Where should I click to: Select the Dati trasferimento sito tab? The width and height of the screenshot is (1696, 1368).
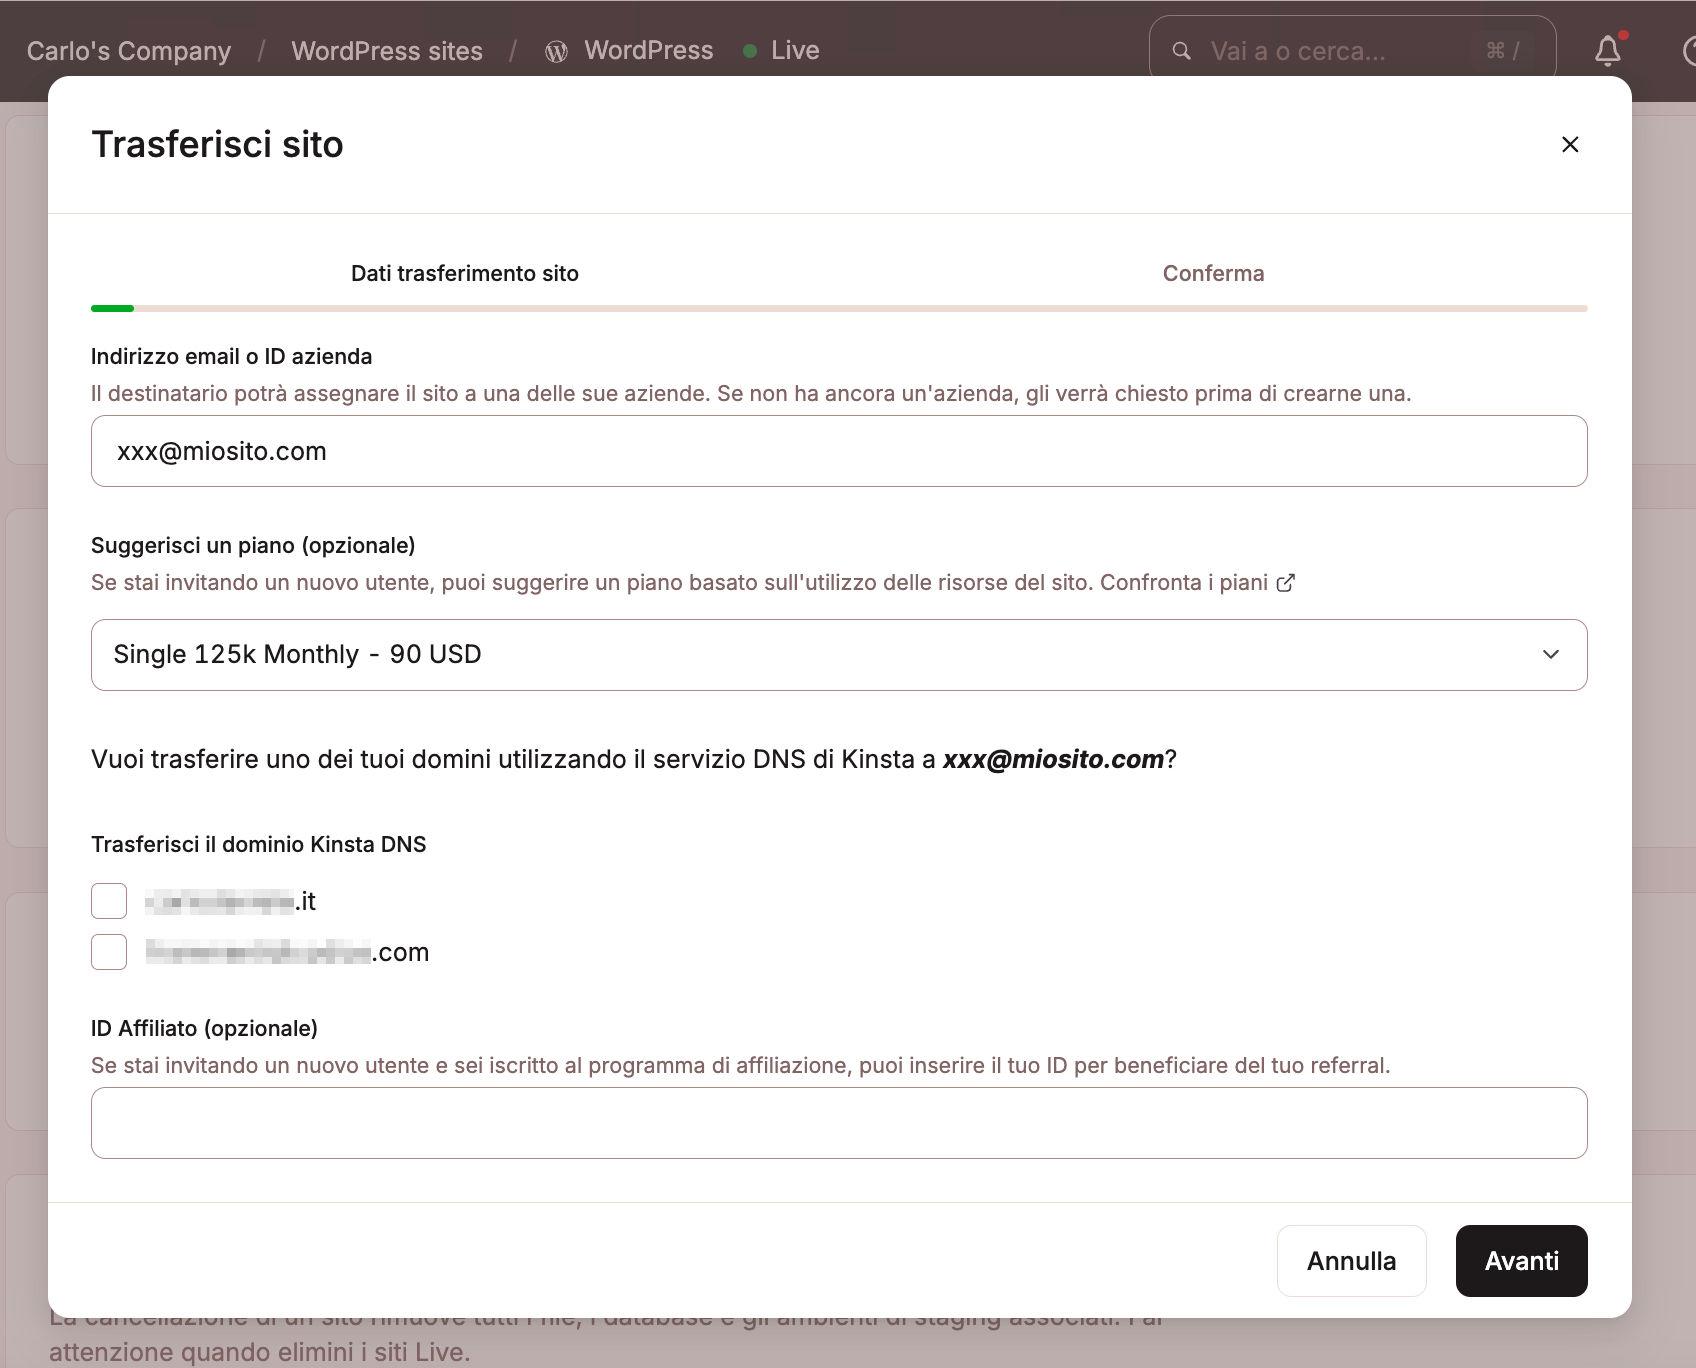tap(464, 274)
